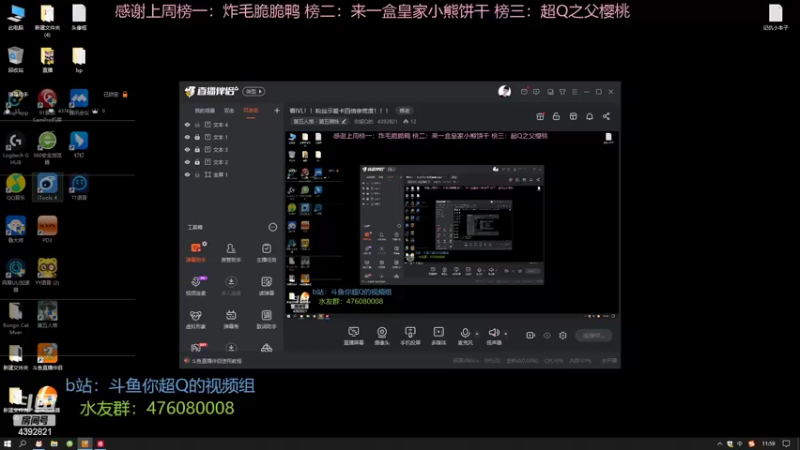Image resolution: width=800 pixels, height=450 pixels.
Task: Open the Logitech G HUB desktop icon
Action: point(16,148)
